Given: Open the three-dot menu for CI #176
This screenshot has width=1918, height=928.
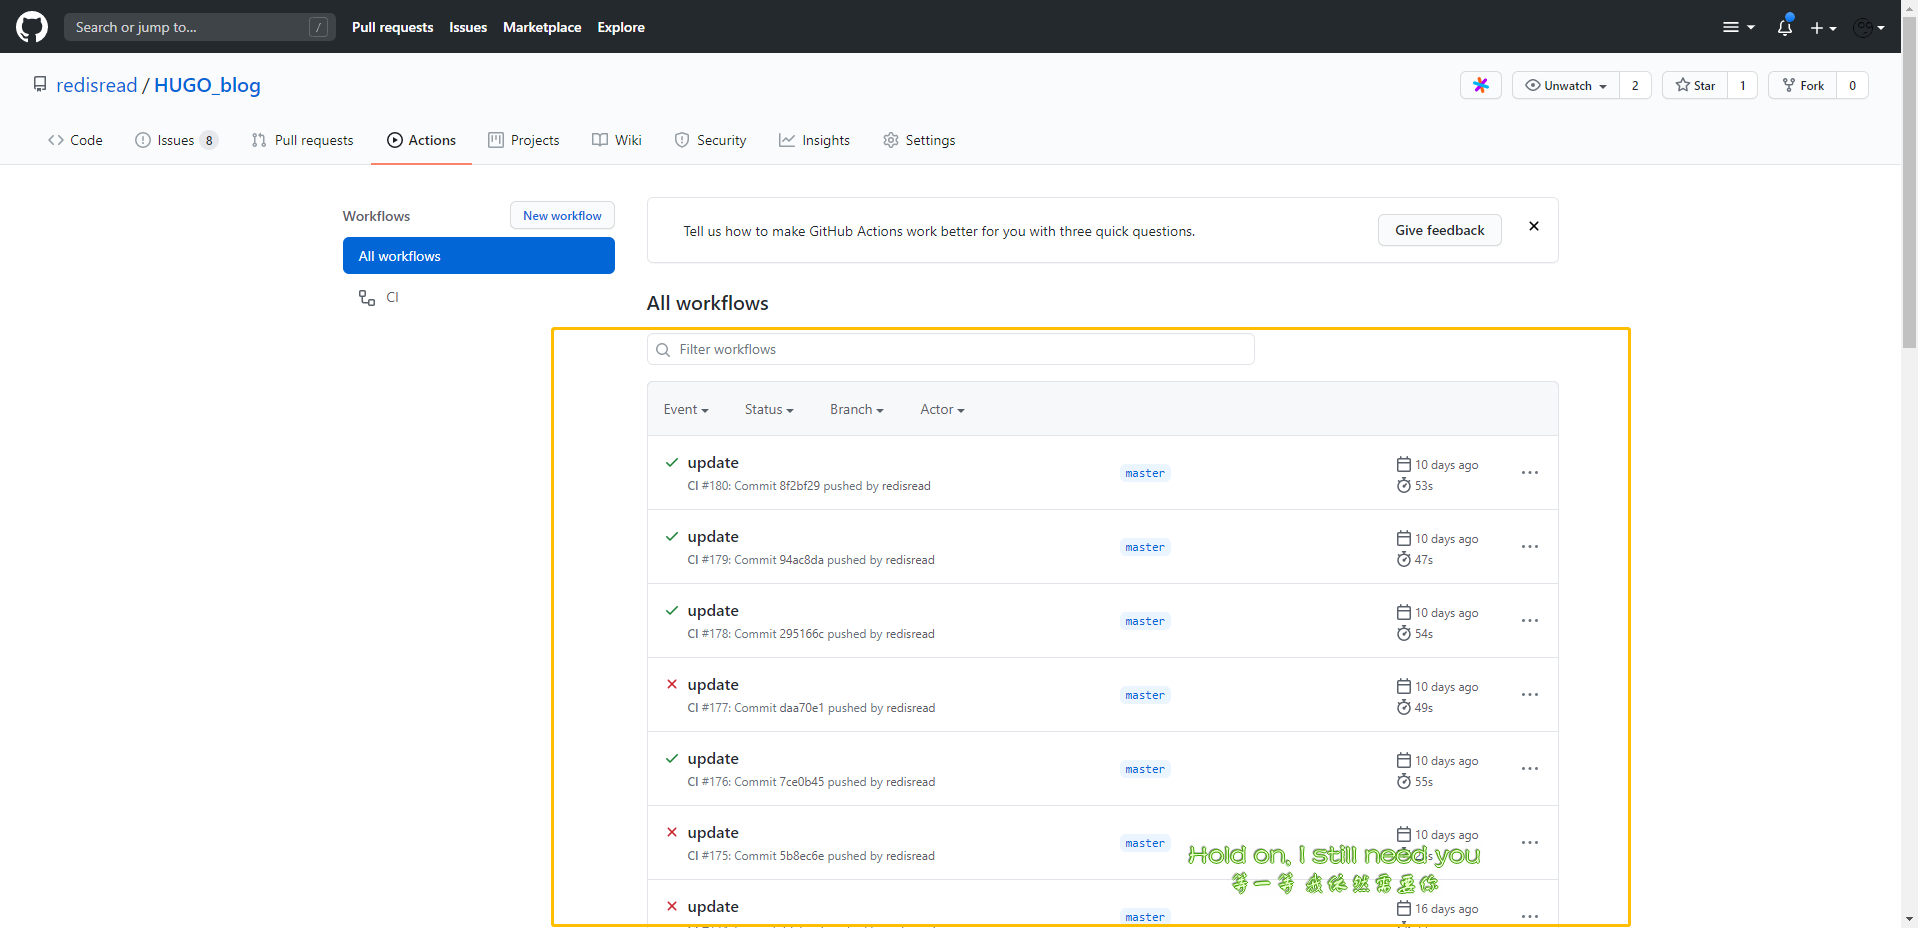Looking at the screenshot, I should (1530, 768).
